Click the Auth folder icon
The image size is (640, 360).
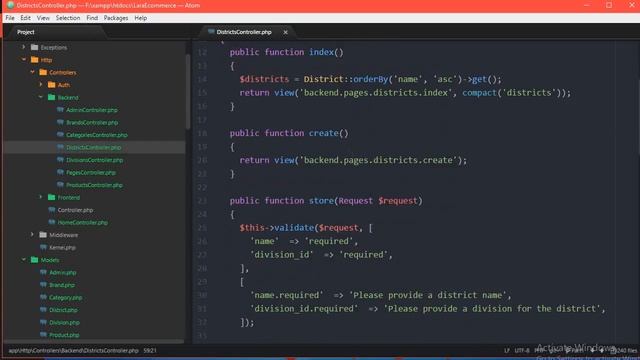coord(51,85)
